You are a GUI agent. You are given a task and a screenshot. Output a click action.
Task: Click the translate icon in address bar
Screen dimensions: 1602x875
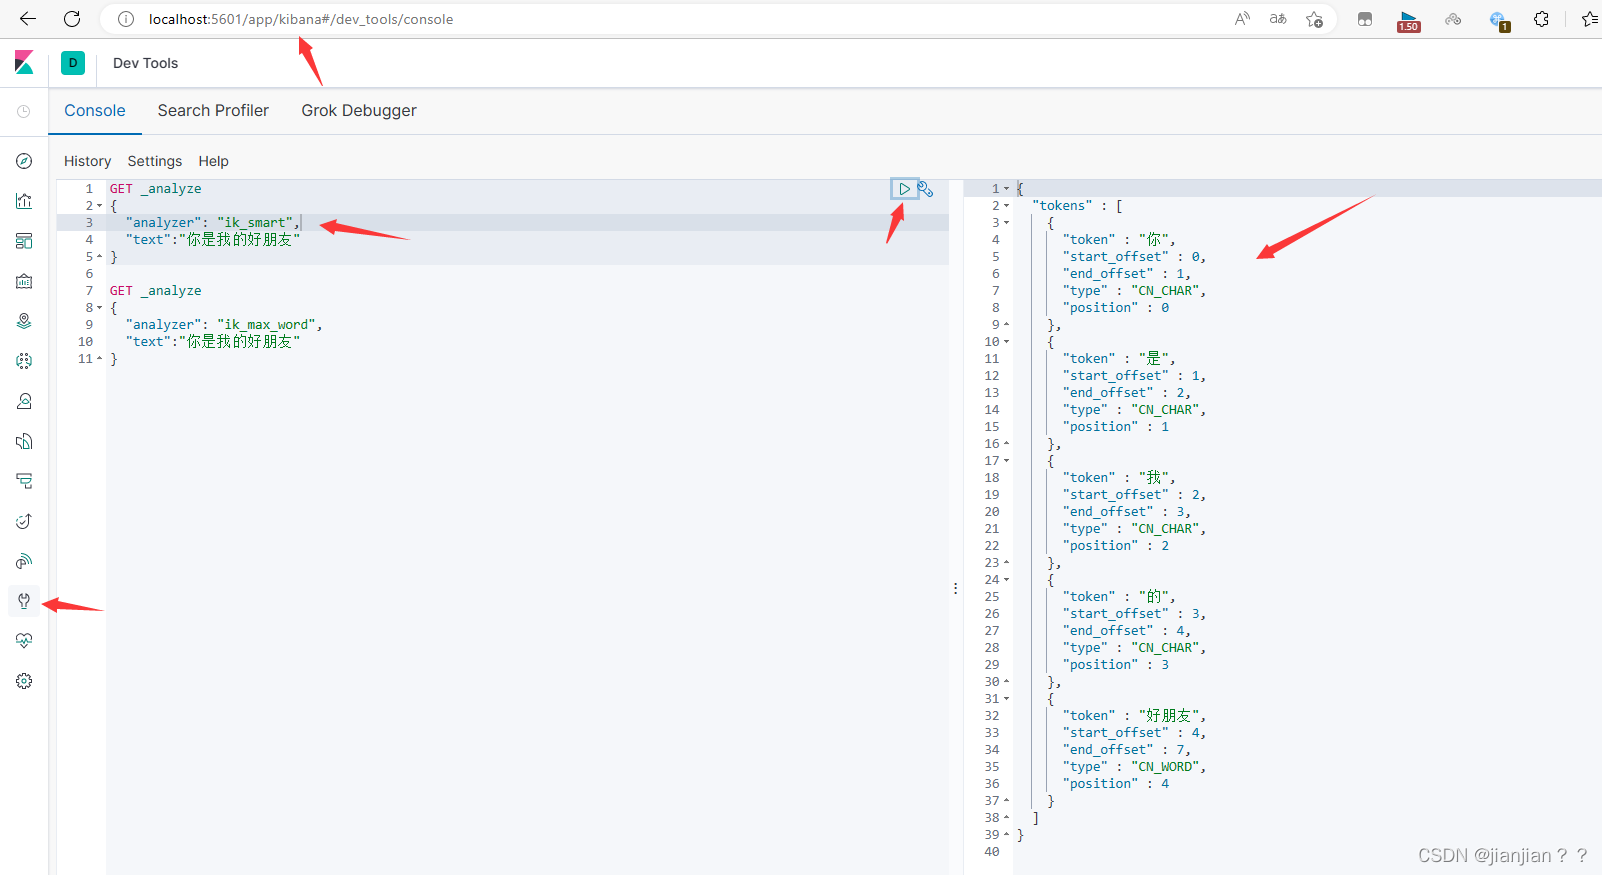coord(1278,19)
